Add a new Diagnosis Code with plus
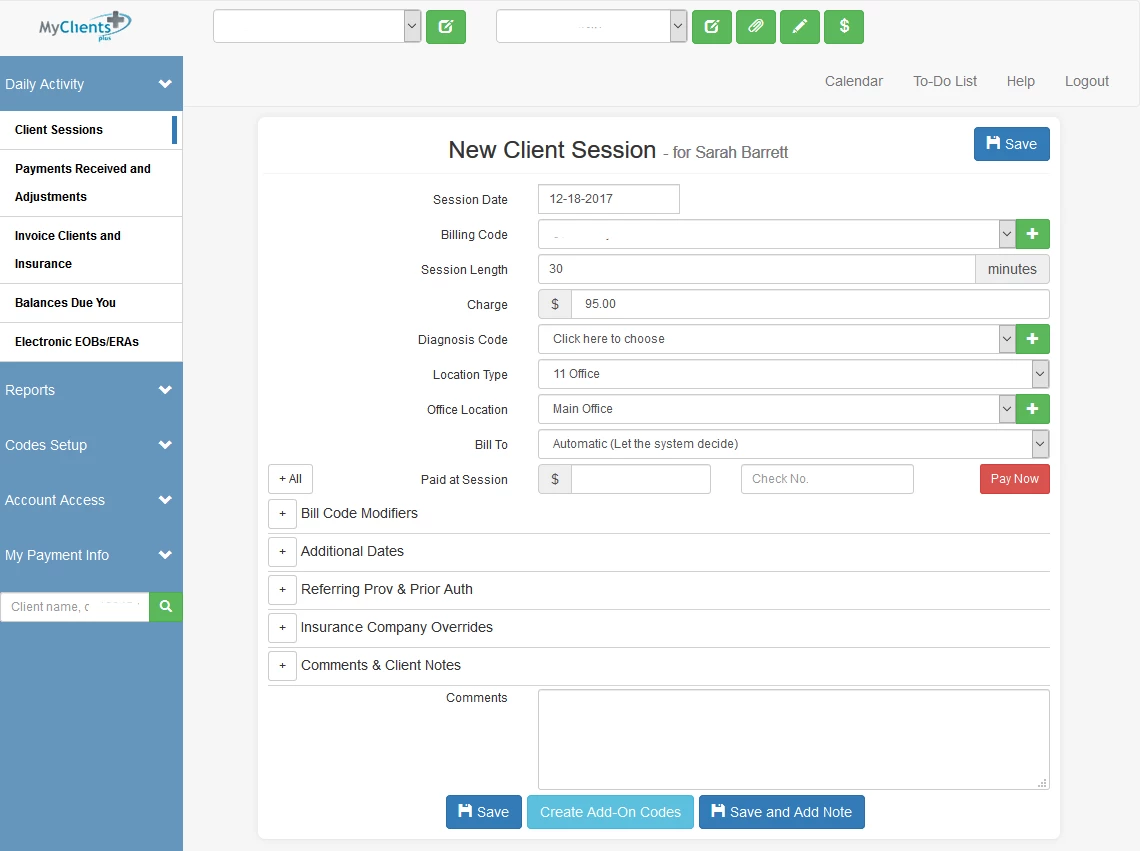The width and height of the screenshot is (1141, 851). 1033,339
